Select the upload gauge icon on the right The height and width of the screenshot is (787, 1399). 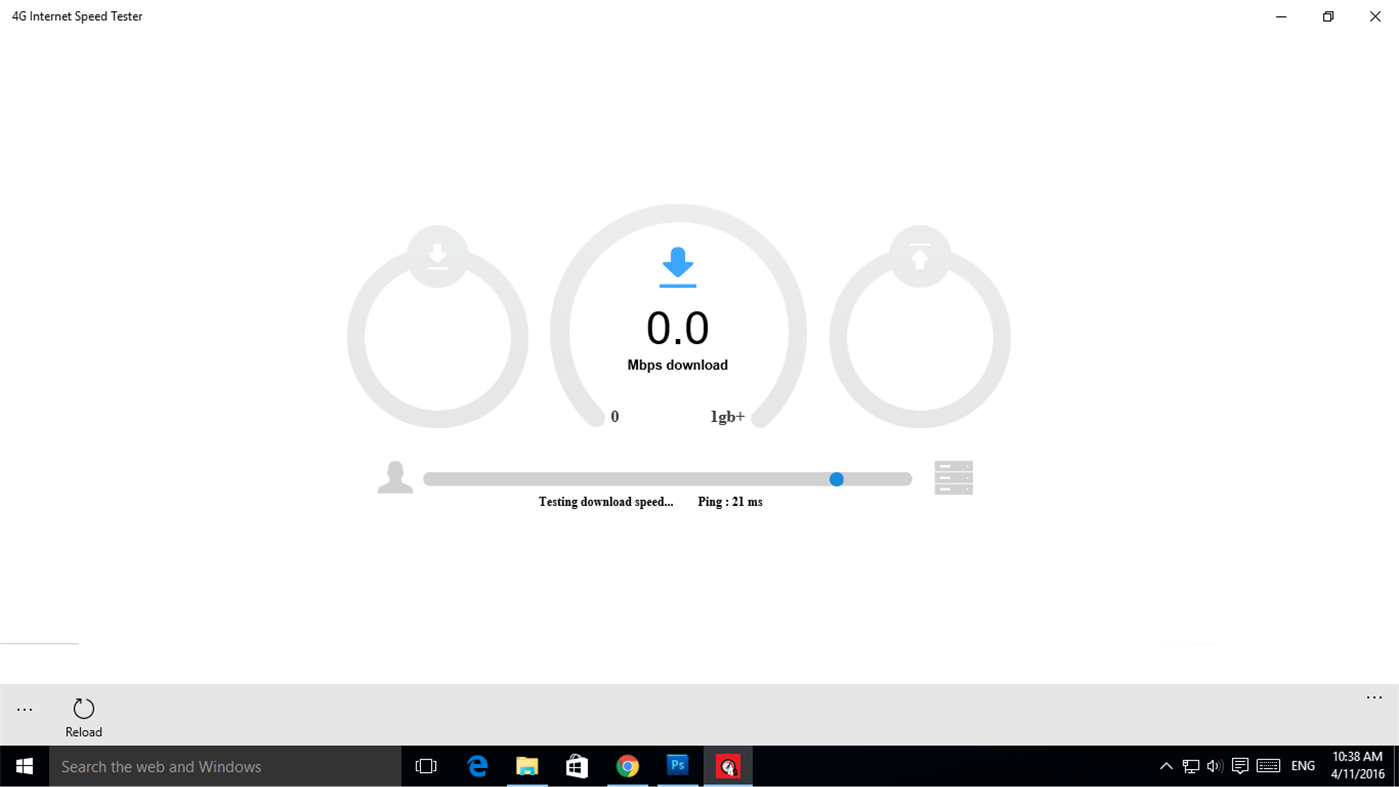point(918,256)
